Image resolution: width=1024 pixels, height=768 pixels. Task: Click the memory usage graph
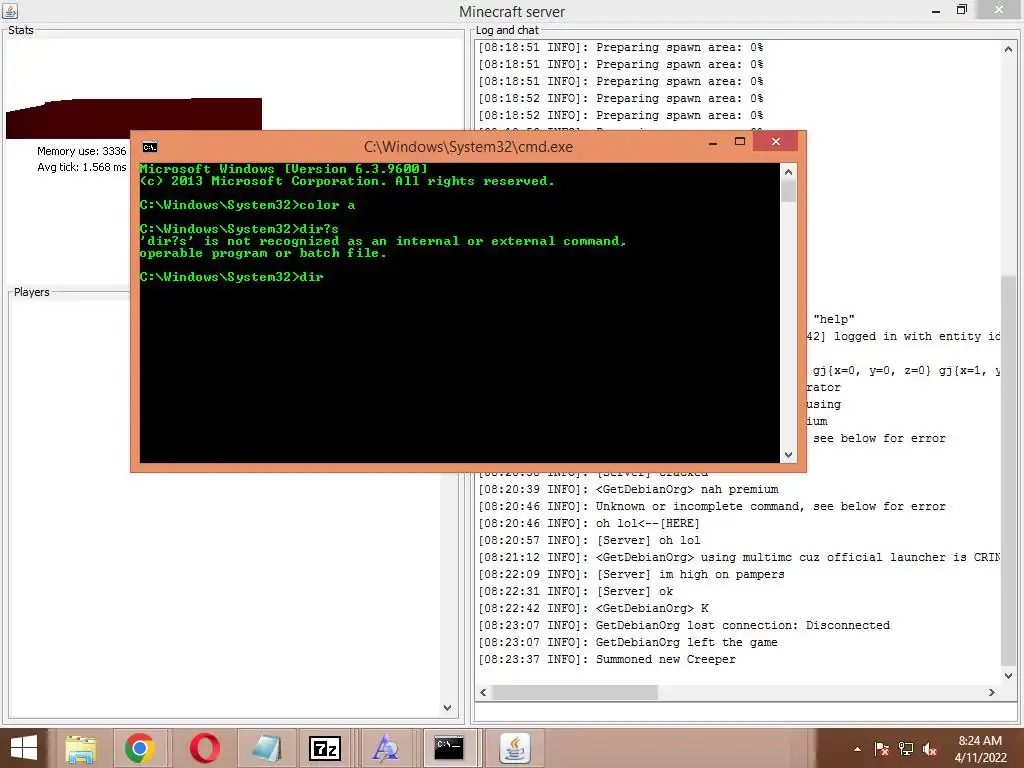point(134,118)
